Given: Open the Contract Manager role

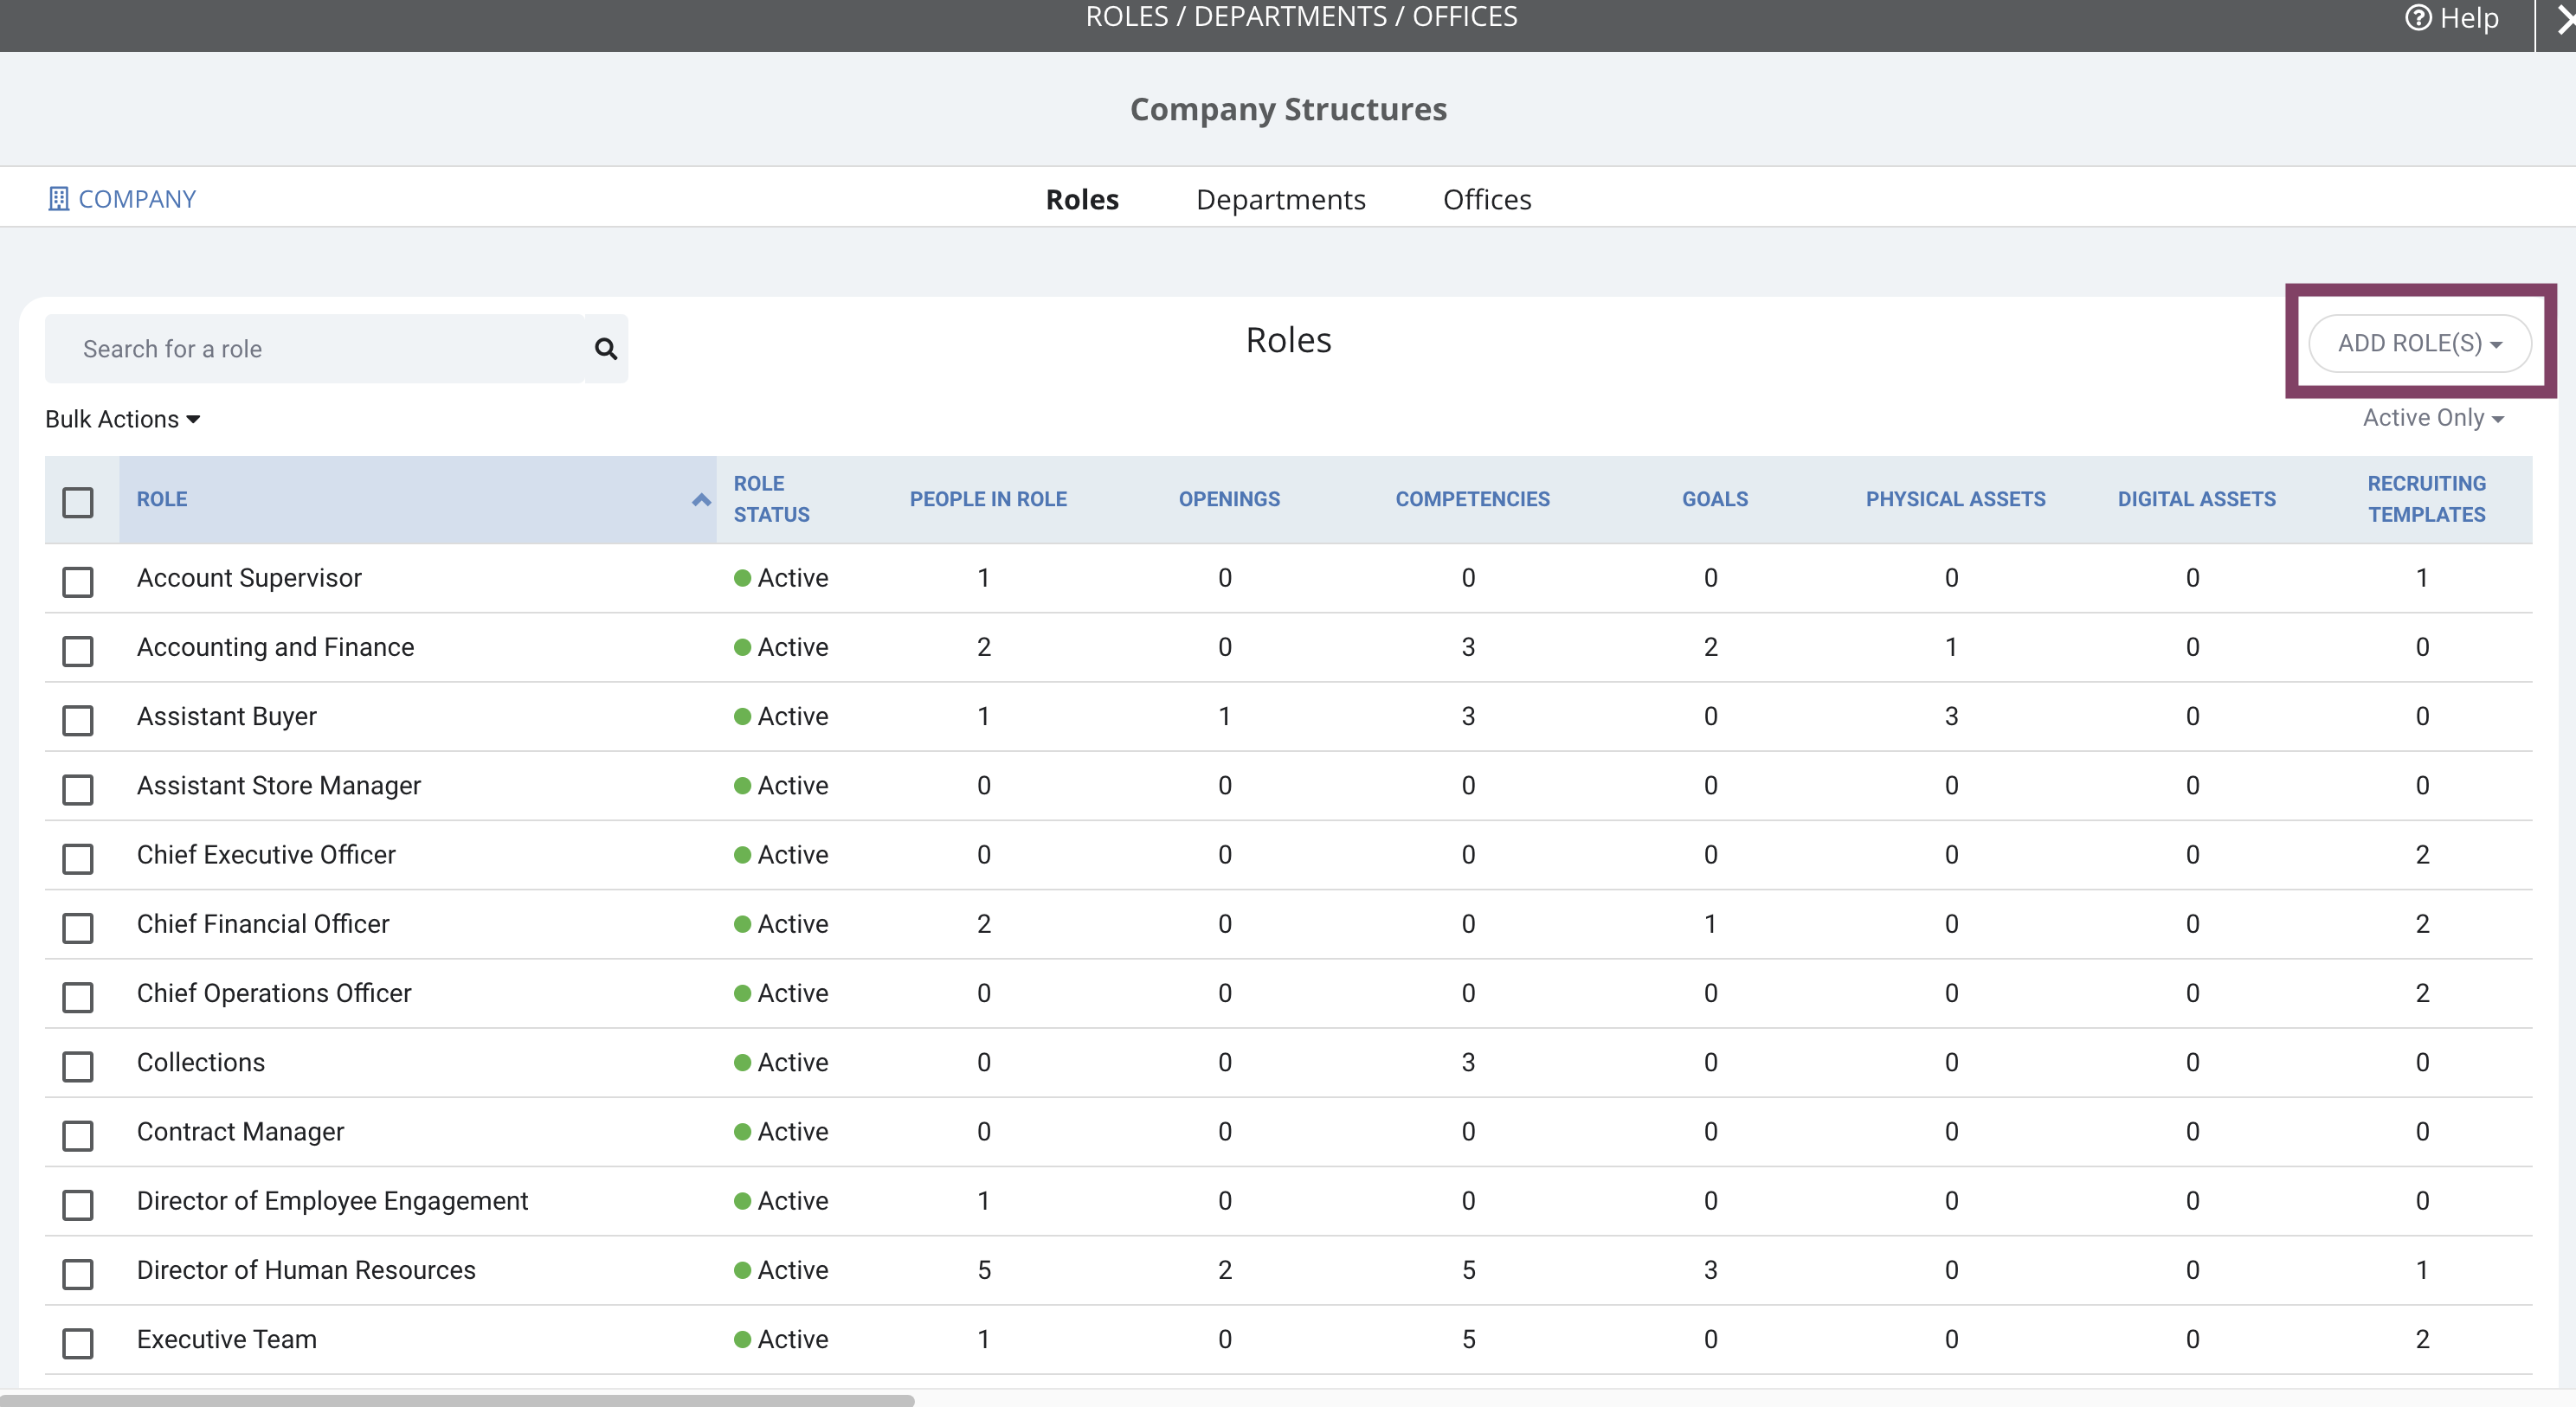Looking at the screenshot, I should [240, 1131].
